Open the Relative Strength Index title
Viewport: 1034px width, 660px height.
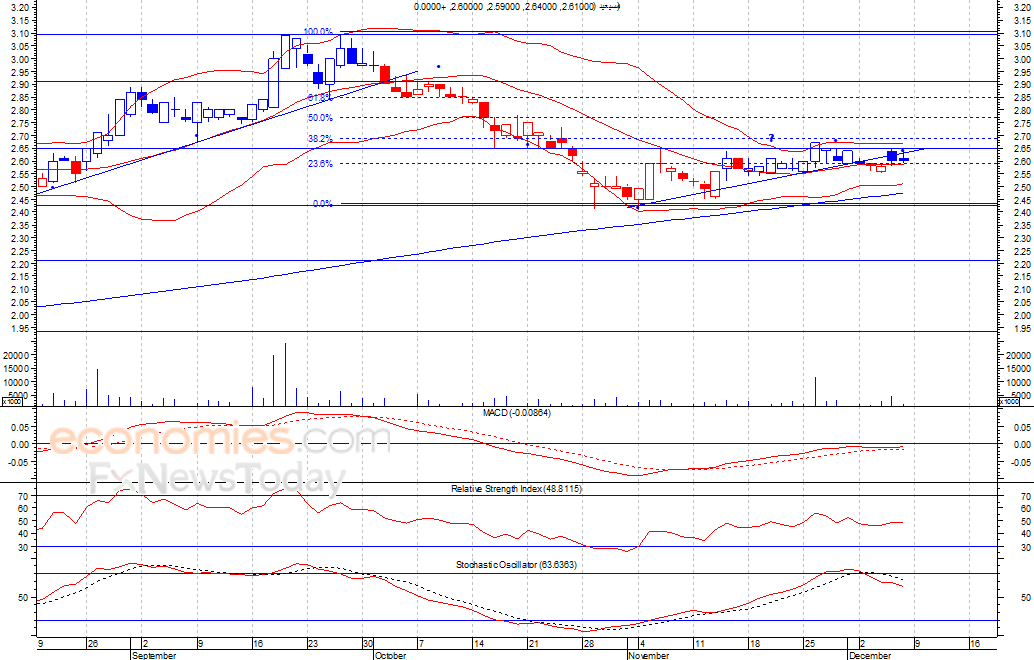pos(516,488)
